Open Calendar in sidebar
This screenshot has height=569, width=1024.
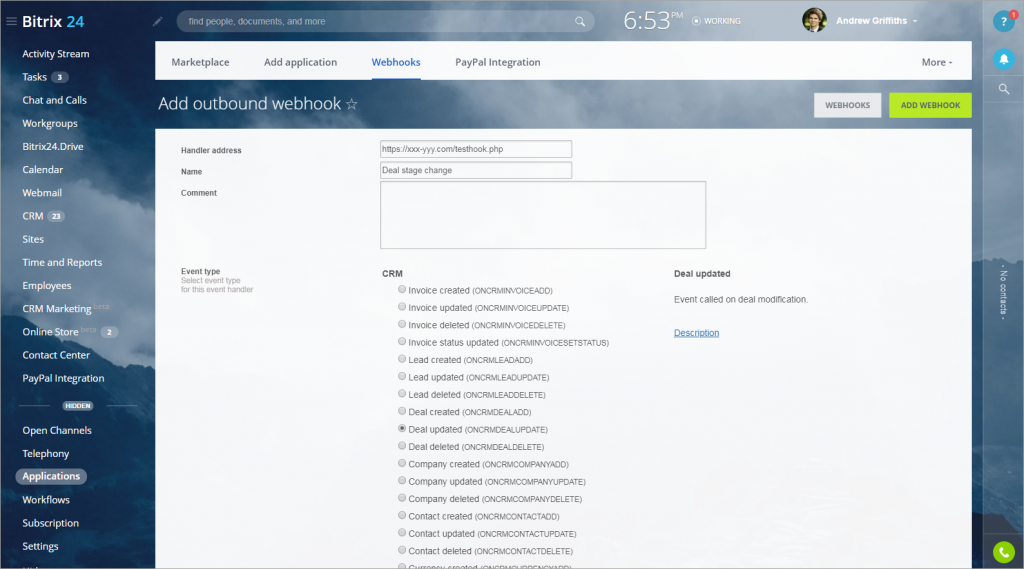[42, 170]
